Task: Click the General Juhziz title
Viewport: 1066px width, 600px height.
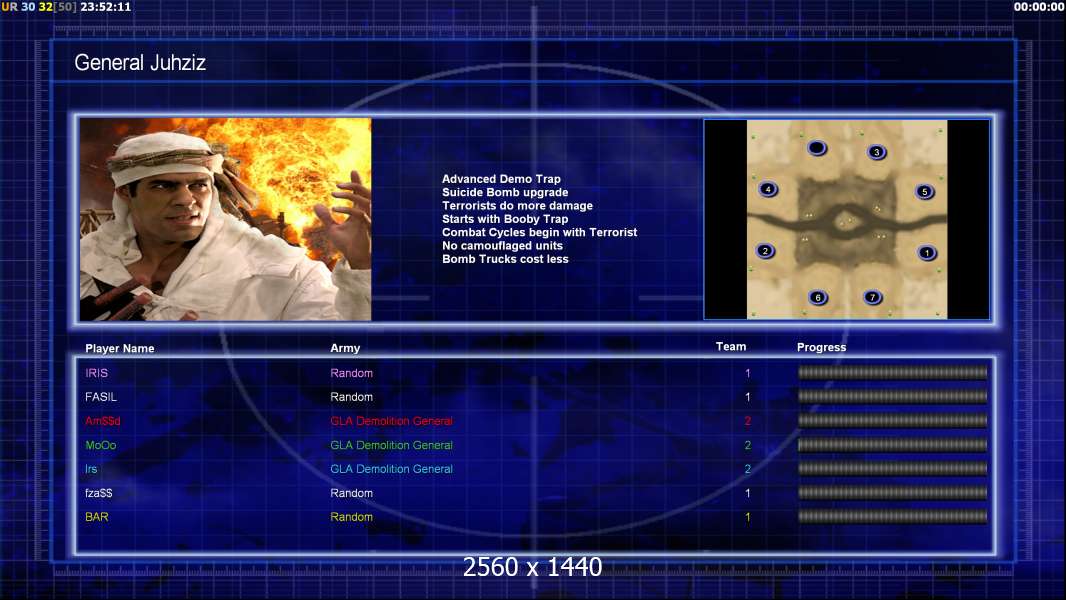Action: 140,63
